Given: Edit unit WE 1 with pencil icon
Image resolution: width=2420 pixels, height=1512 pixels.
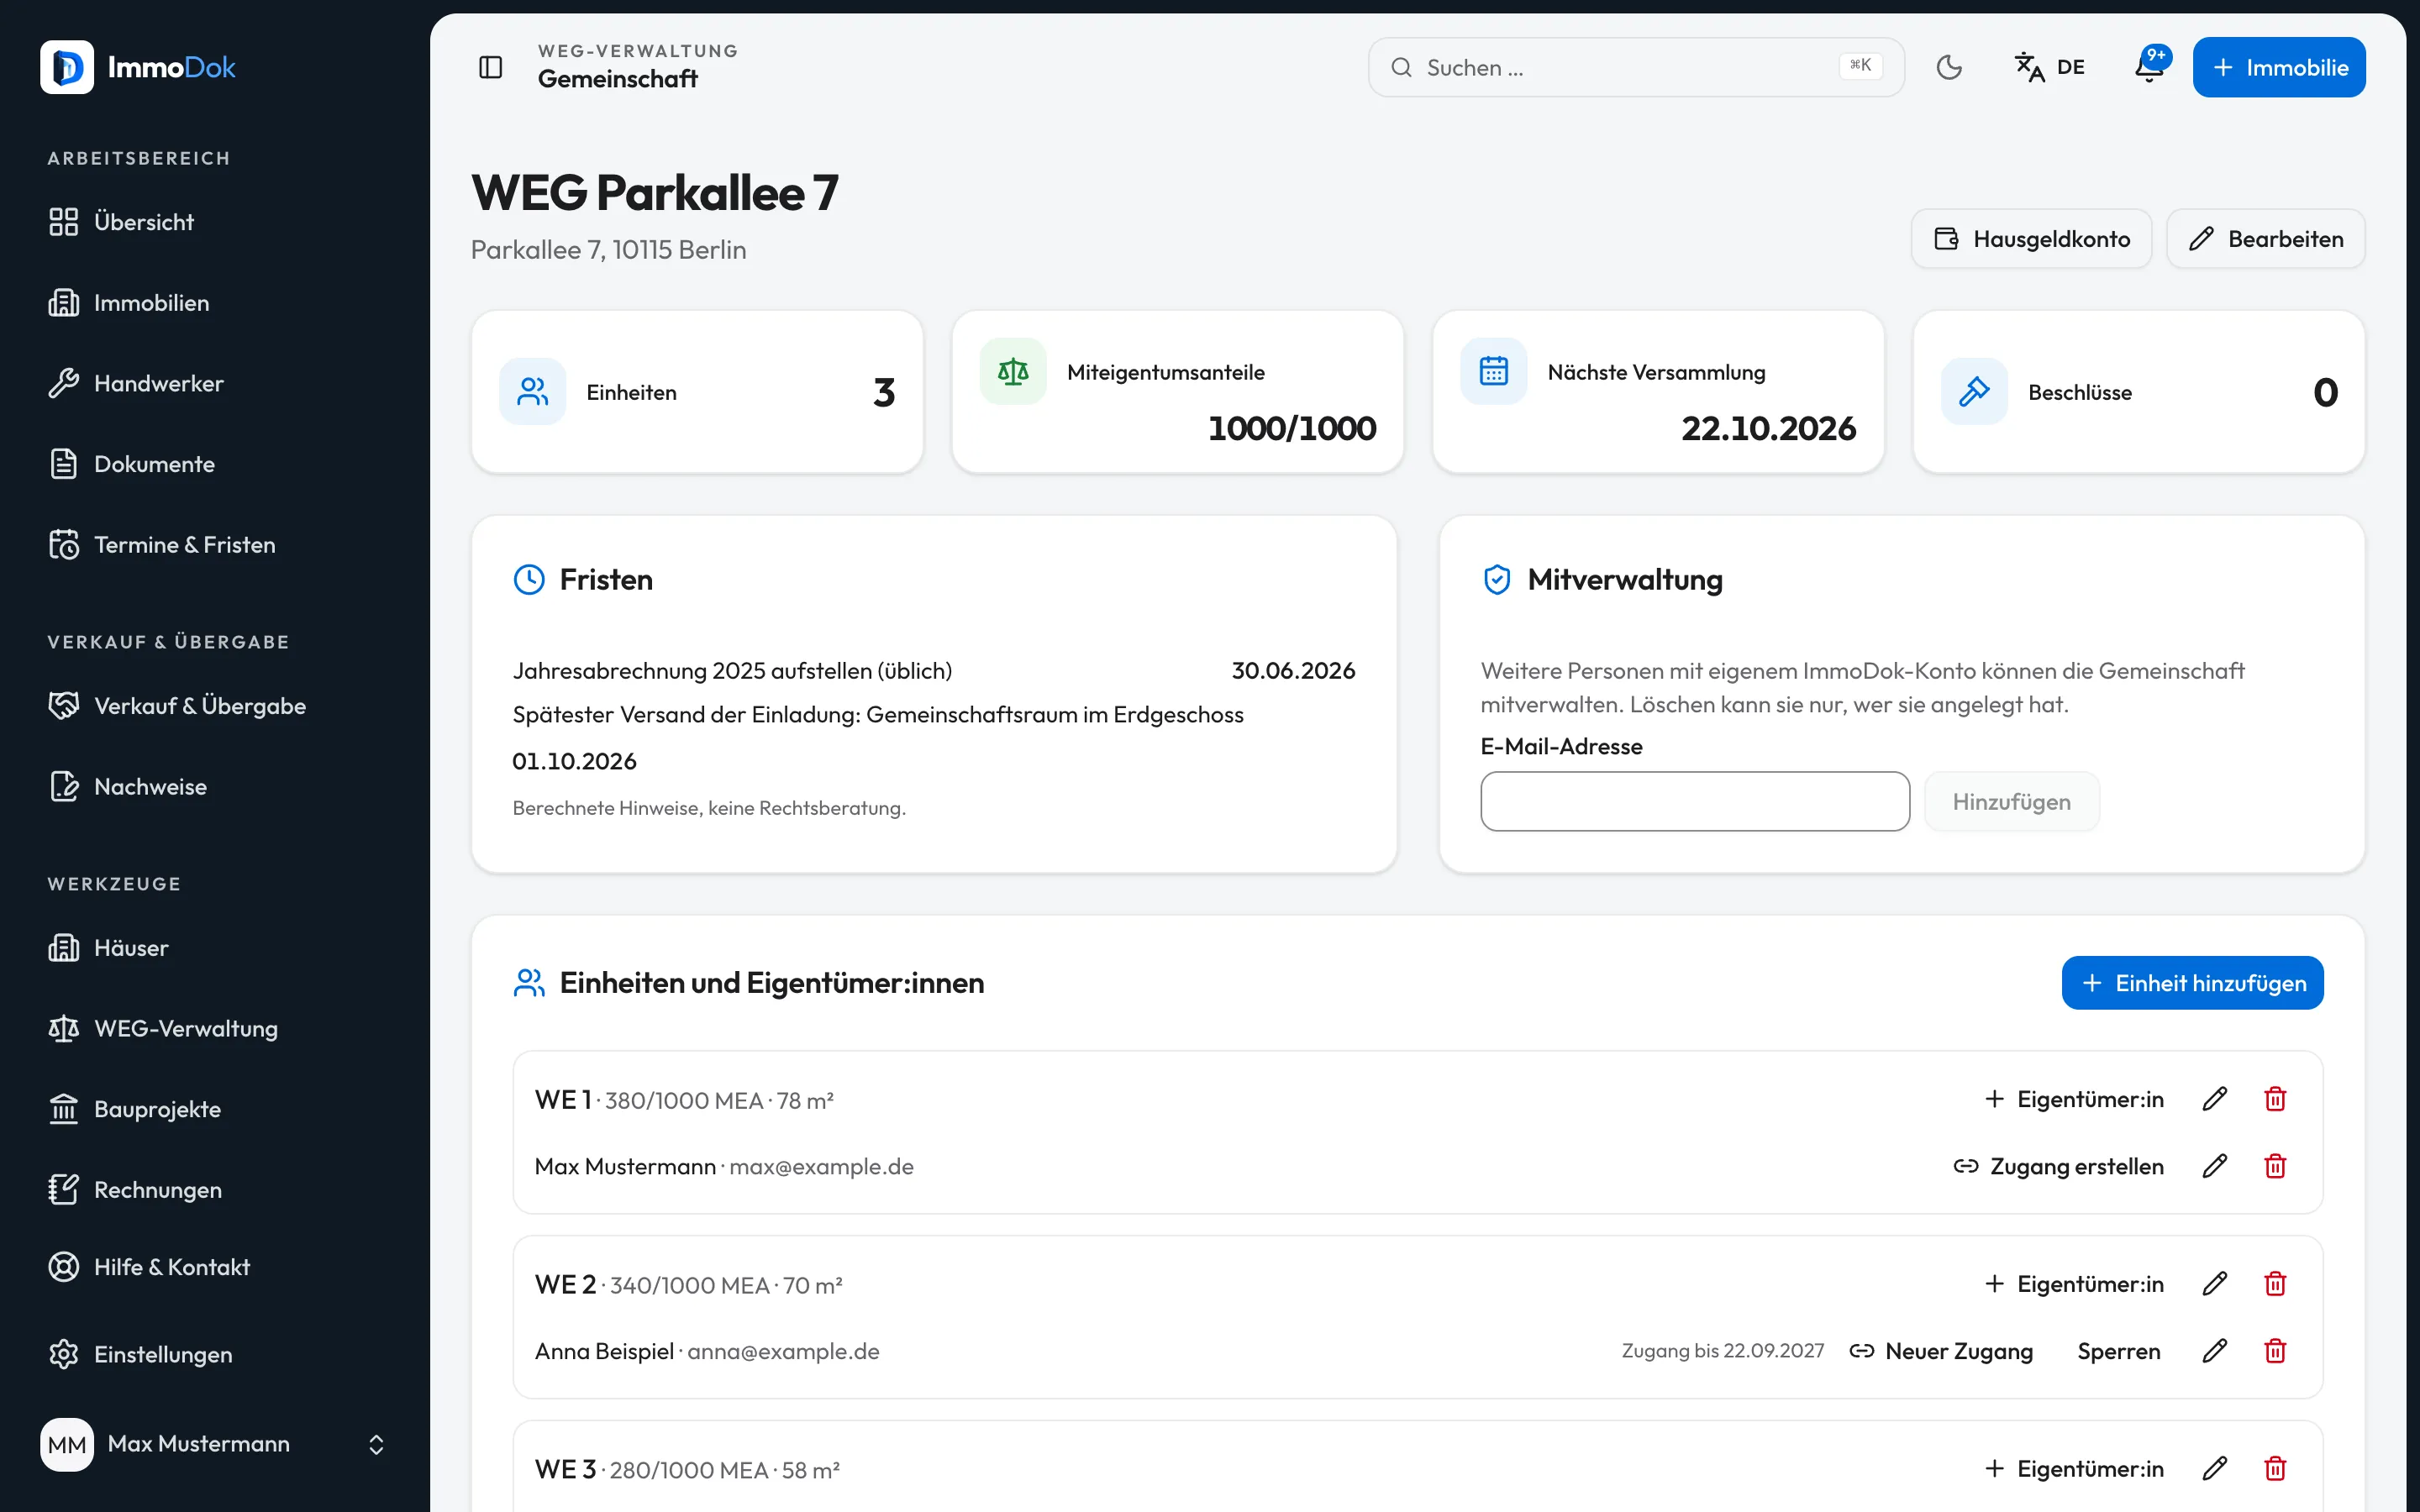Looking at the screenshot, I should click(x=2215, y=1100).
